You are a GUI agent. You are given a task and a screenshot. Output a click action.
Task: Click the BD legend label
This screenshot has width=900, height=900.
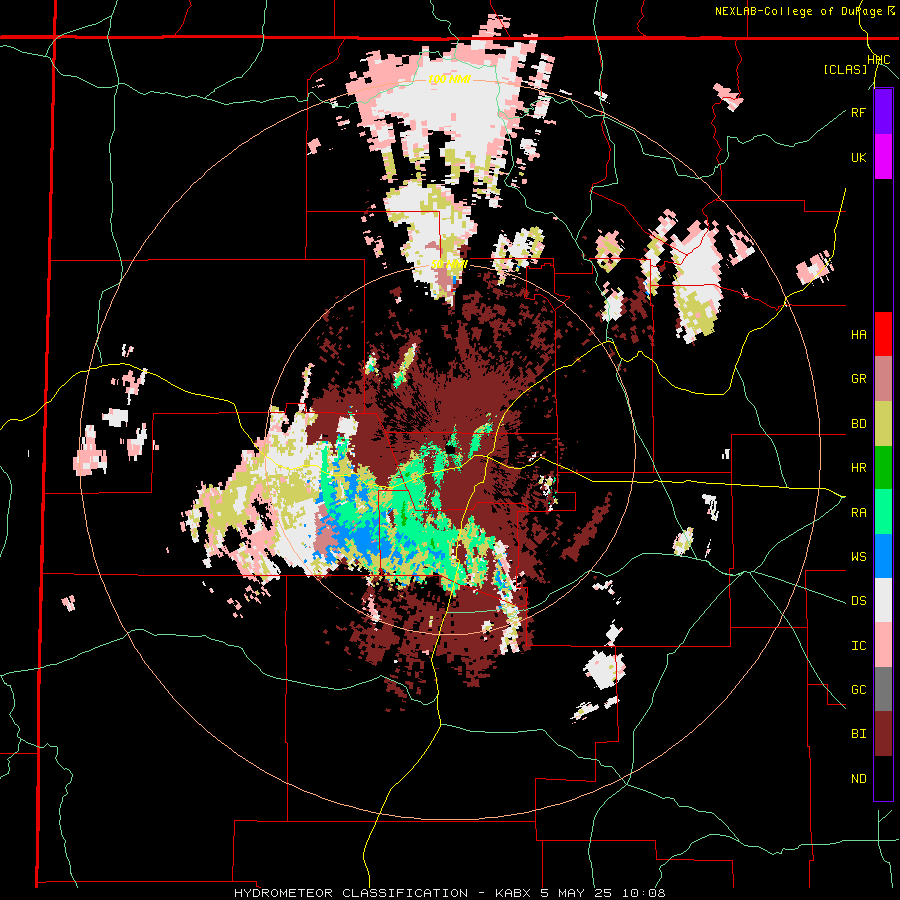858,424
